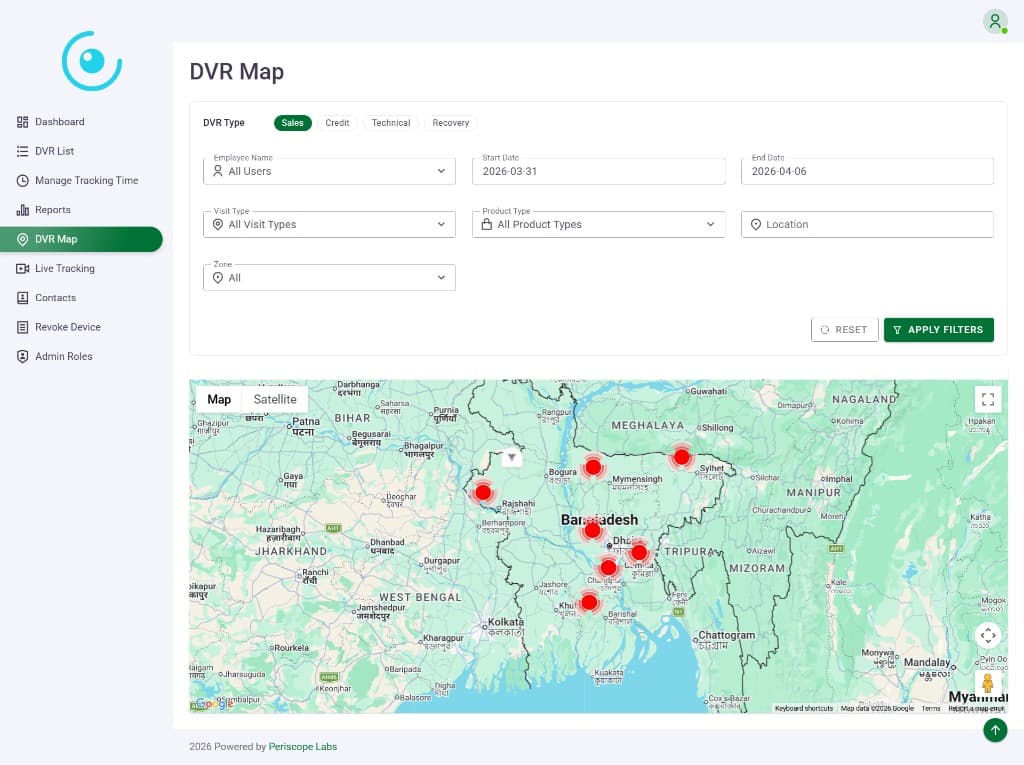This screenshot has height=765, width=1024.
Task: Click inside the Location input field
Action: (x=866, y=224)
